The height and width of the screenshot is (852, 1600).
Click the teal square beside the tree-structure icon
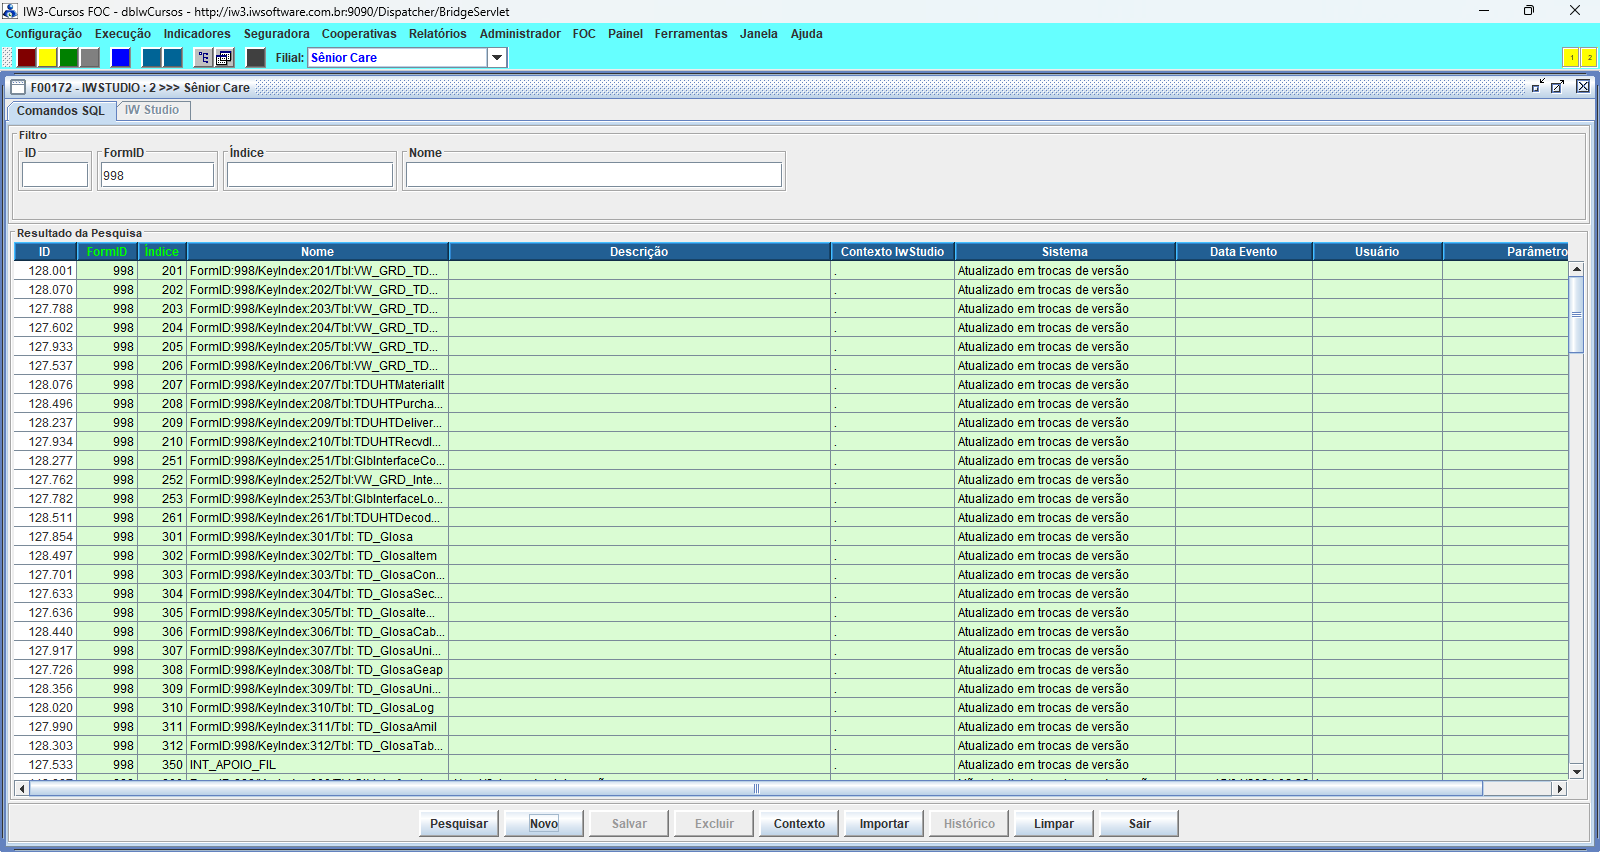point(173,57)
